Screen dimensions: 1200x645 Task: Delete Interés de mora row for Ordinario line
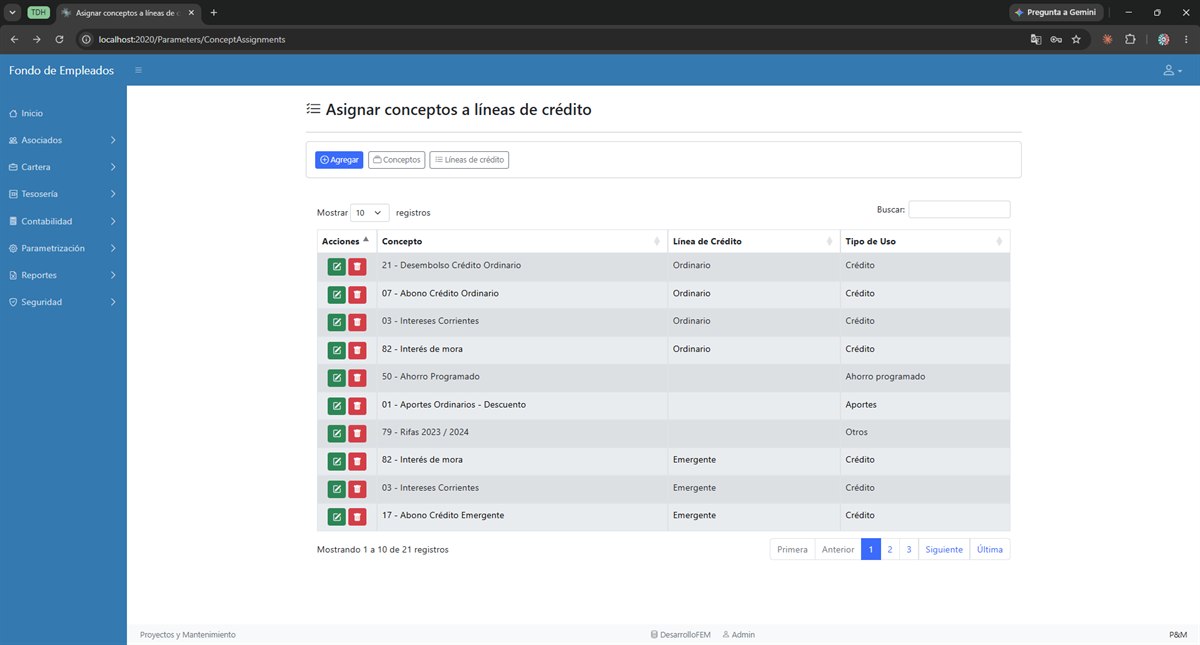357,350
